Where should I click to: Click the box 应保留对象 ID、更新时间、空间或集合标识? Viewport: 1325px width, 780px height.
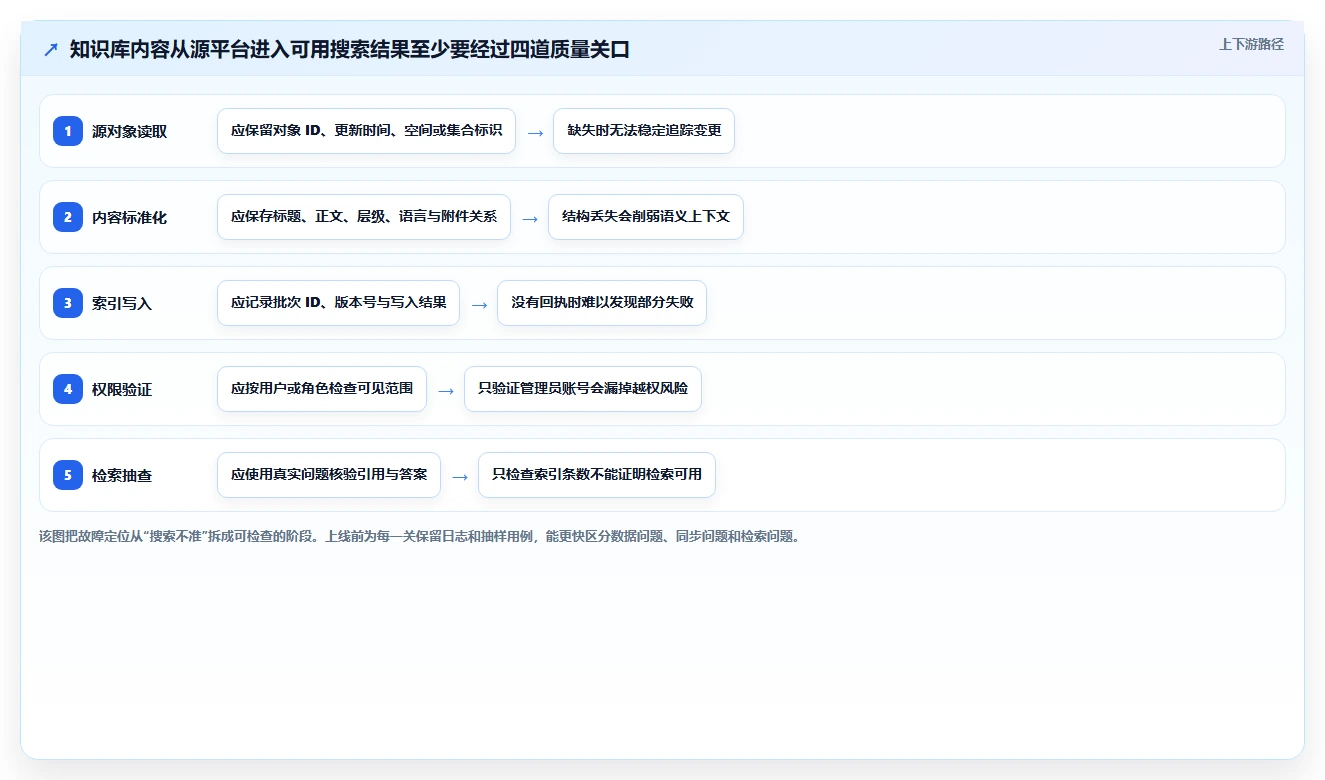click(x=366, y=131)
